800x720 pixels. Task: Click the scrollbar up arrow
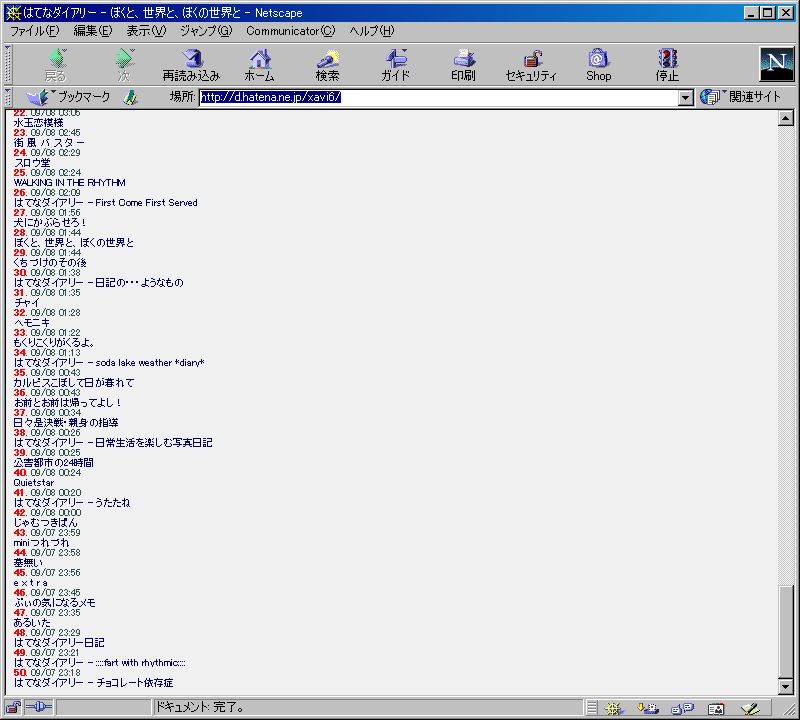click(x=786, y=118)
